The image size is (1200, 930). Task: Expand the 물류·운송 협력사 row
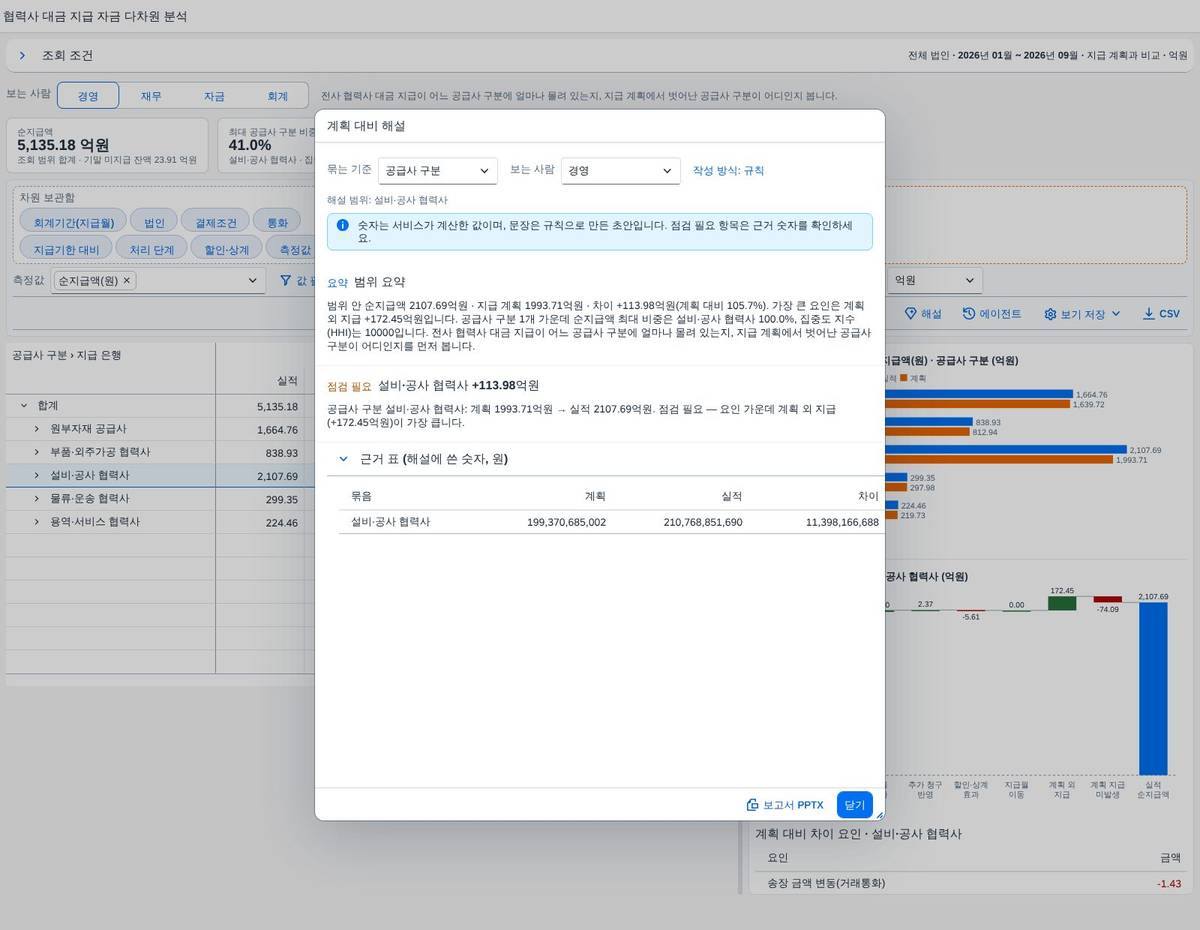click(x=37, y=499)
